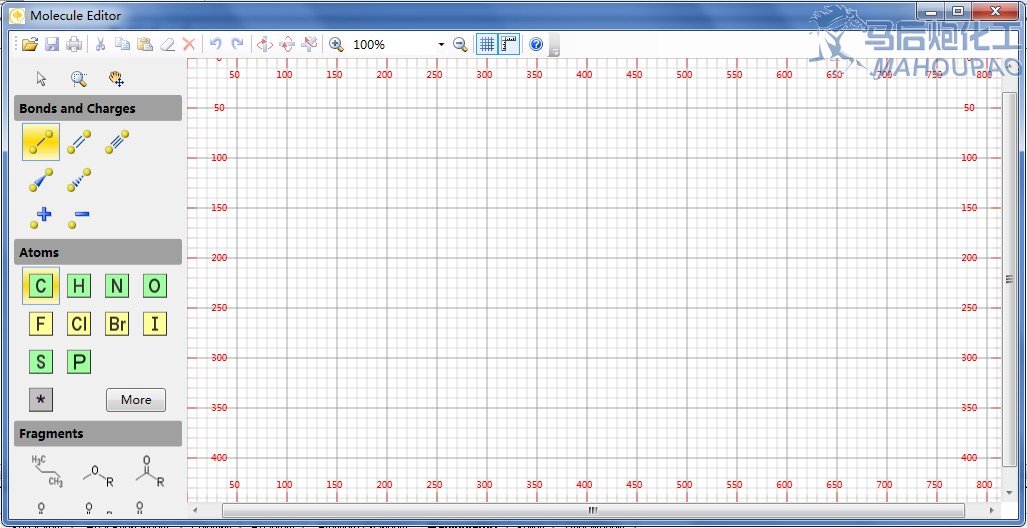Image resolution: width=1027 pixels, height=528 pixels.
Task: Select the wildcard star atom
Action: [41, 399]
